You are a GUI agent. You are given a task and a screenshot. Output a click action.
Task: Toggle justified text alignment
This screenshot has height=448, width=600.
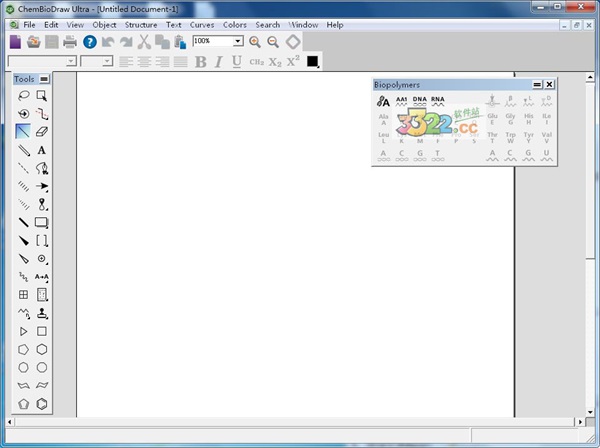[180, 62]
